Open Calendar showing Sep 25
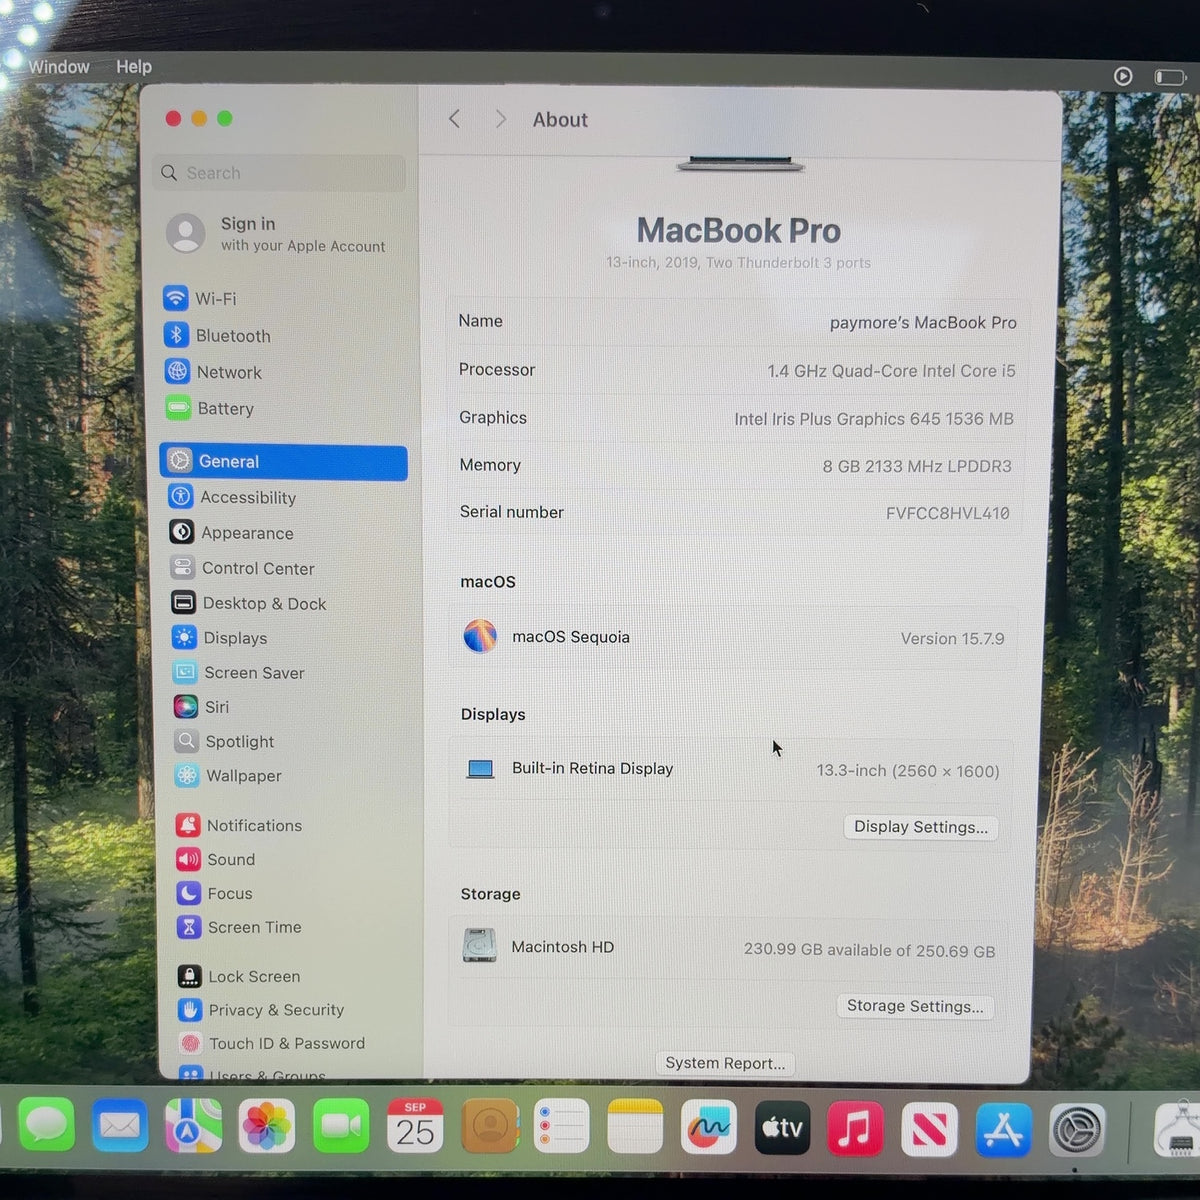The image size is (1200, 1200). [x=415, y=1127]
